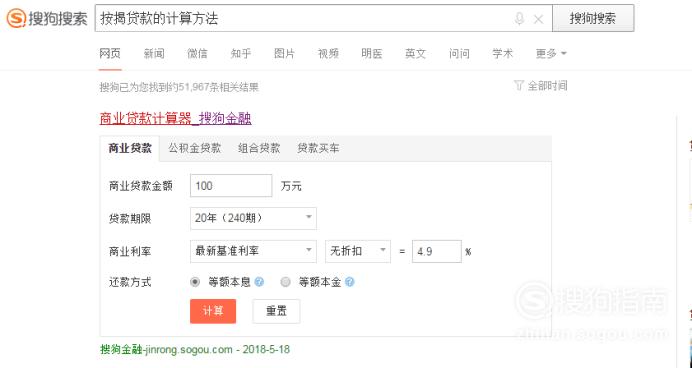The image size is (692, 368).
Task: Click 全部时间 time filter text
Action: click(547, 86)
